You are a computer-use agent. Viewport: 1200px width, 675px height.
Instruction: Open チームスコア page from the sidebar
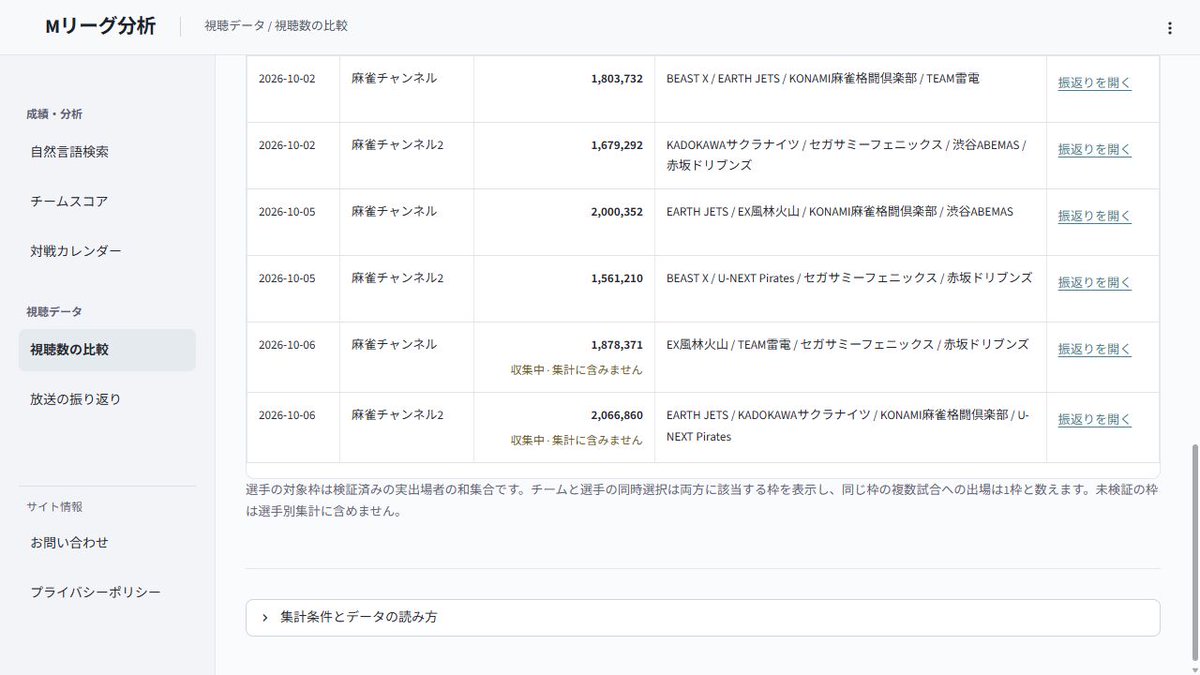coord(107,201)
